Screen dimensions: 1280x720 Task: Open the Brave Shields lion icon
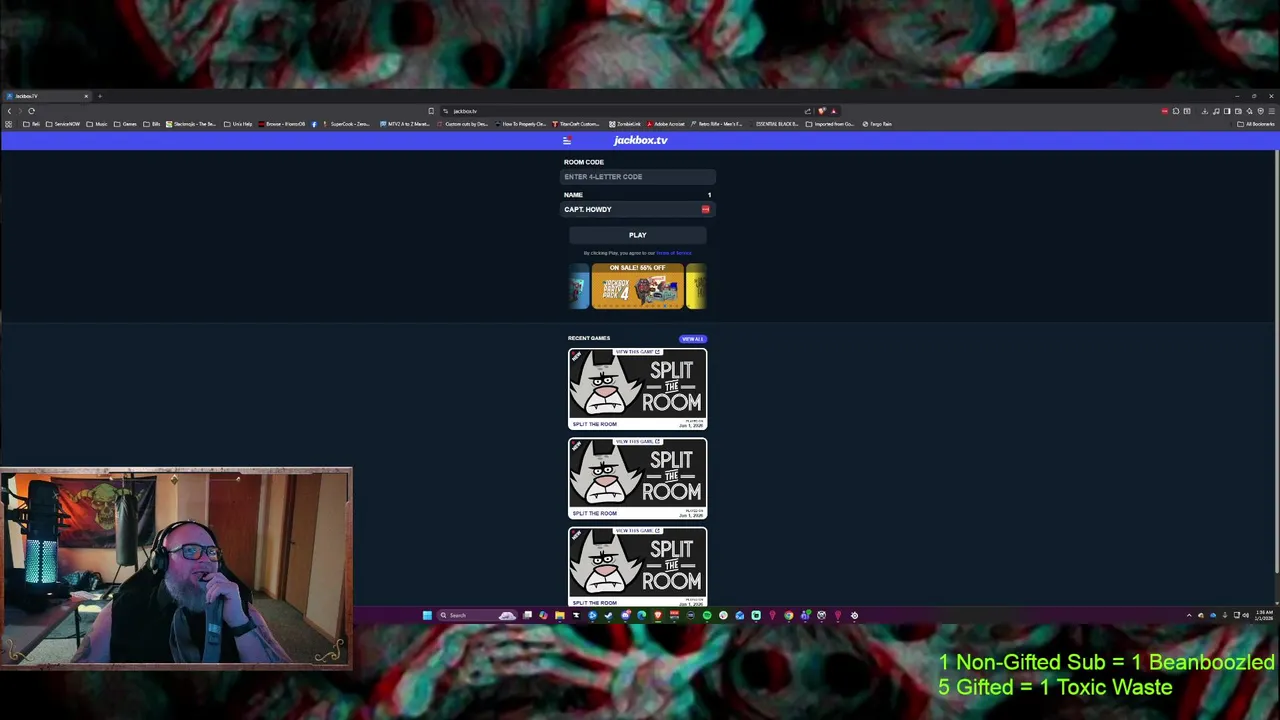click(x=821, y=111)
